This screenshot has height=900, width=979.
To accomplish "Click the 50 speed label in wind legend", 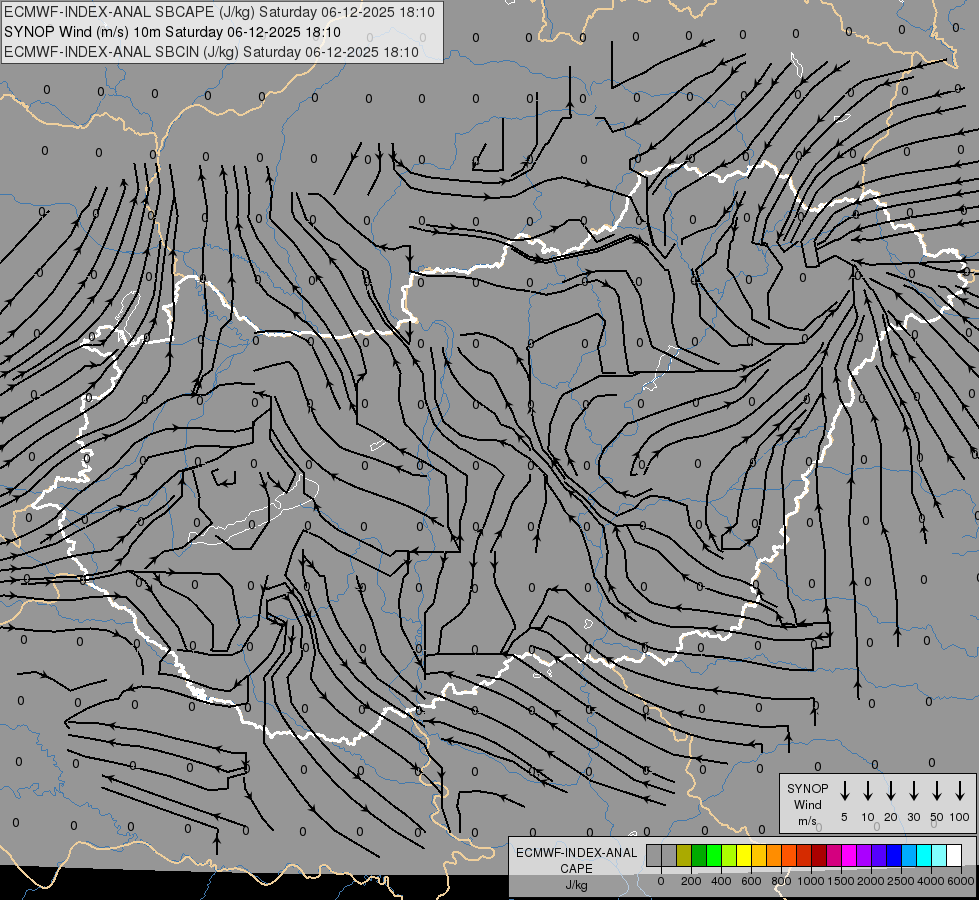I will tap(937, 817).
